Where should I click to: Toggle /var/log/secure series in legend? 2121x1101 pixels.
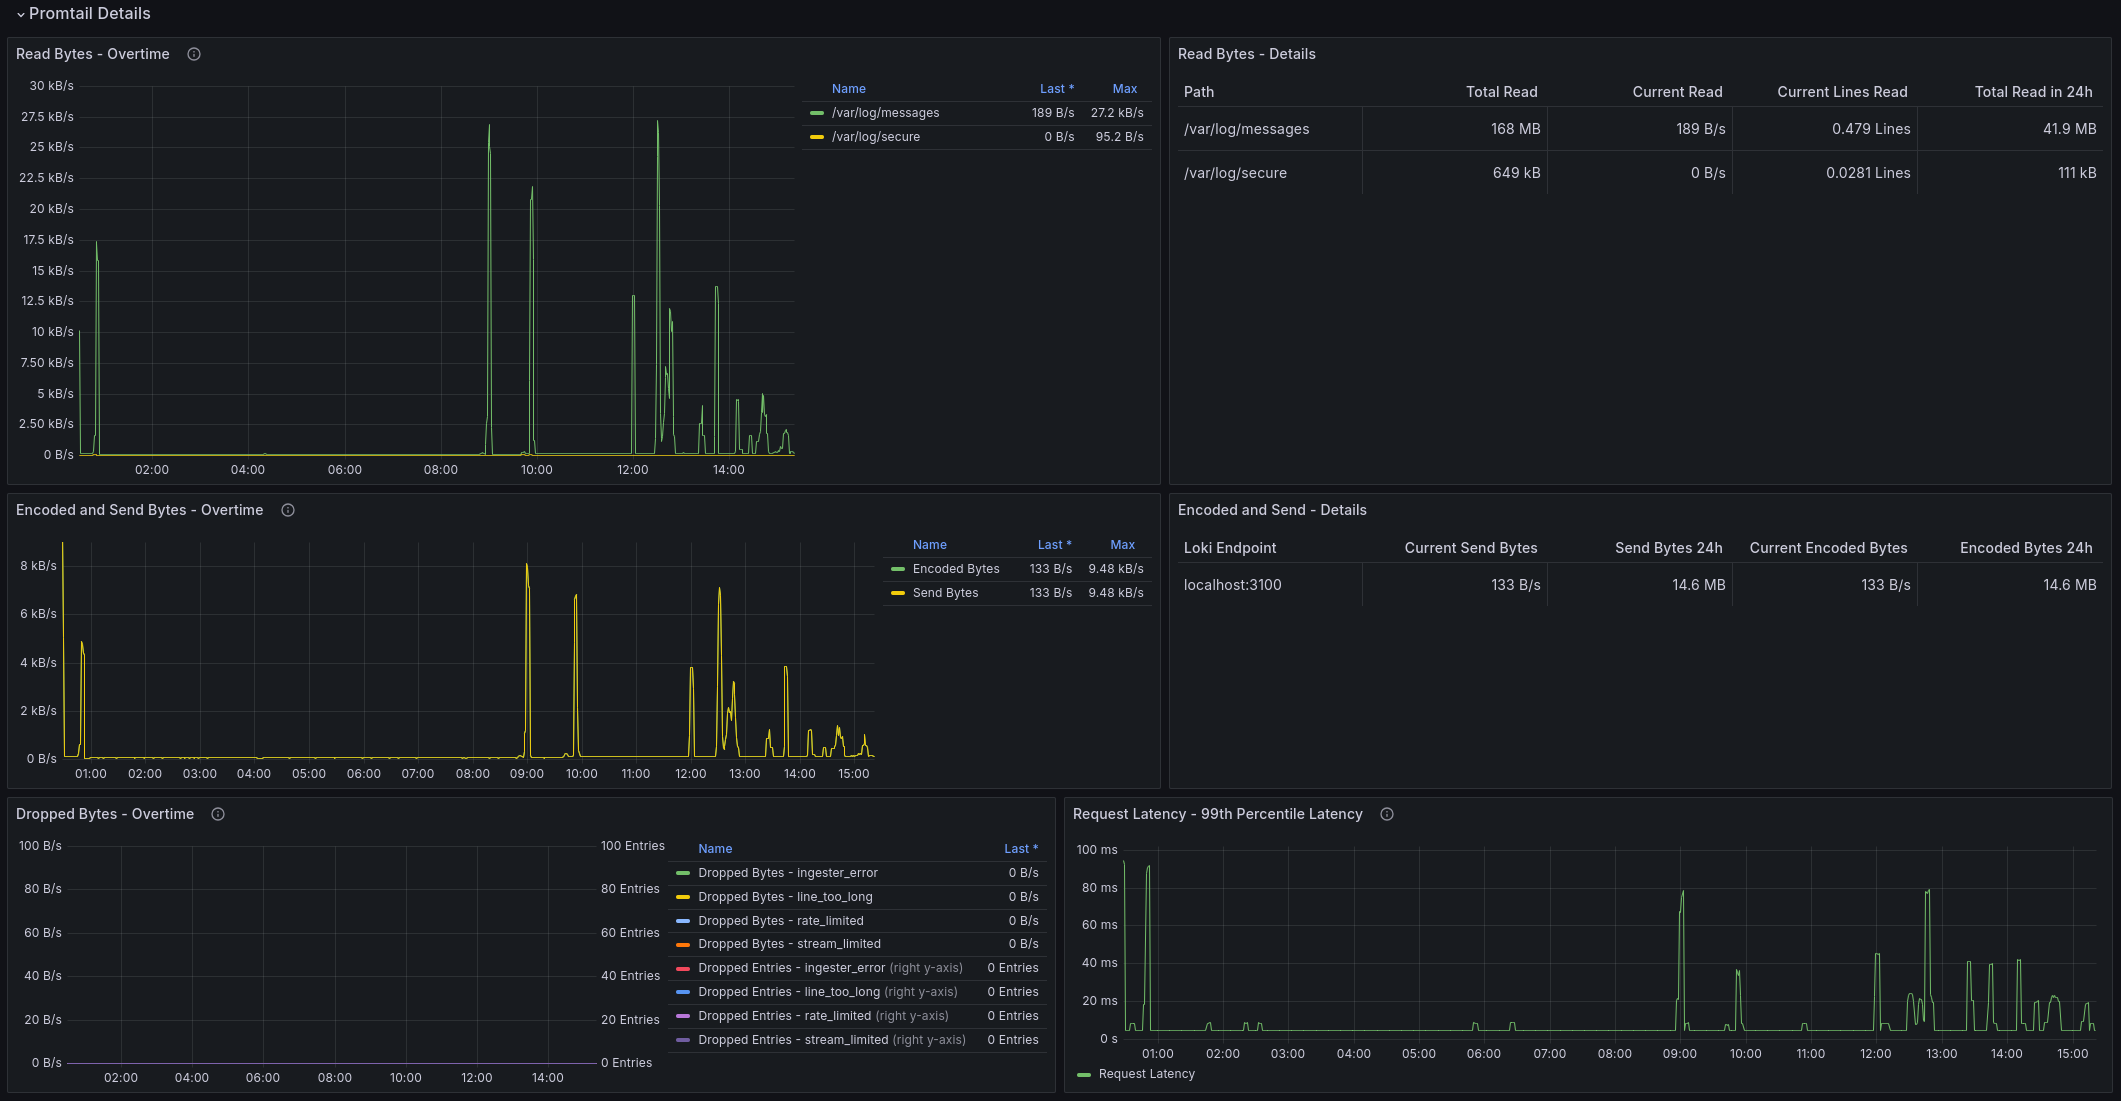pos(875,137)
